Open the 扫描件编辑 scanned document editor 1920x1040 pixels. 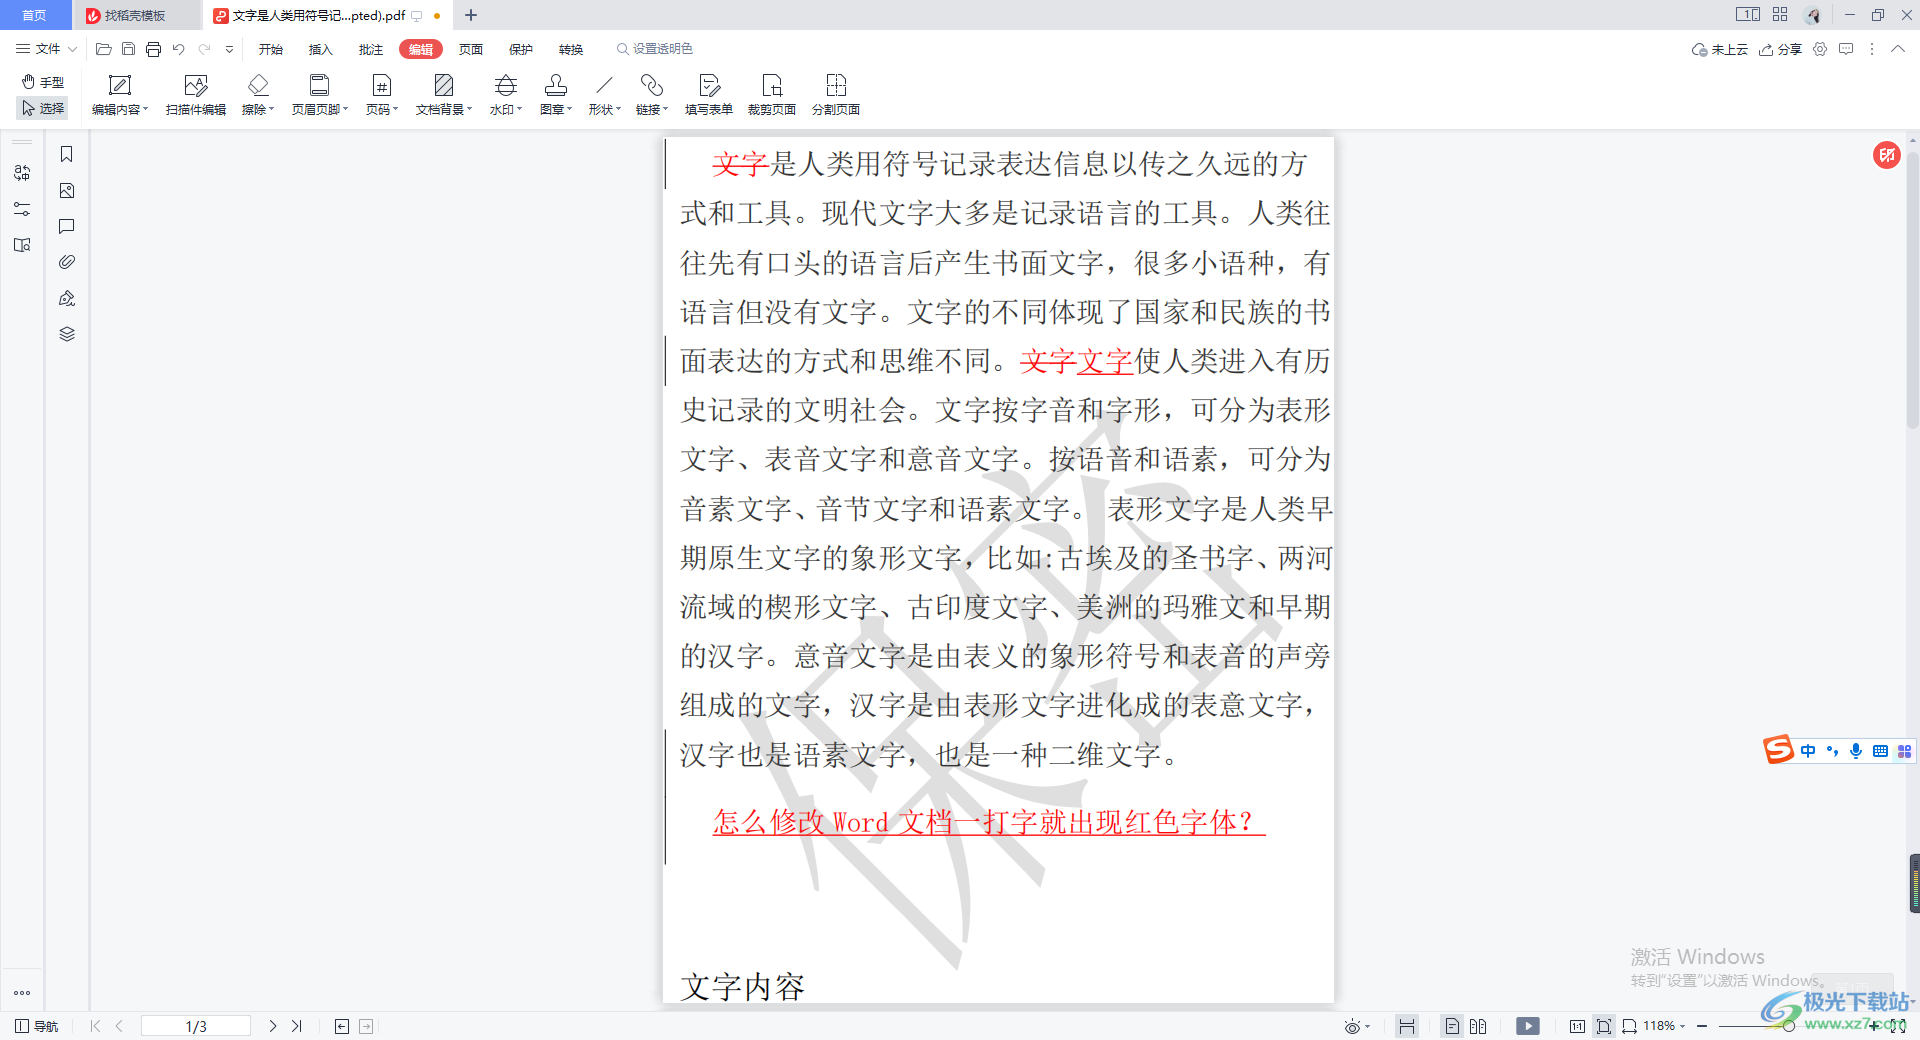click(196, 95)
